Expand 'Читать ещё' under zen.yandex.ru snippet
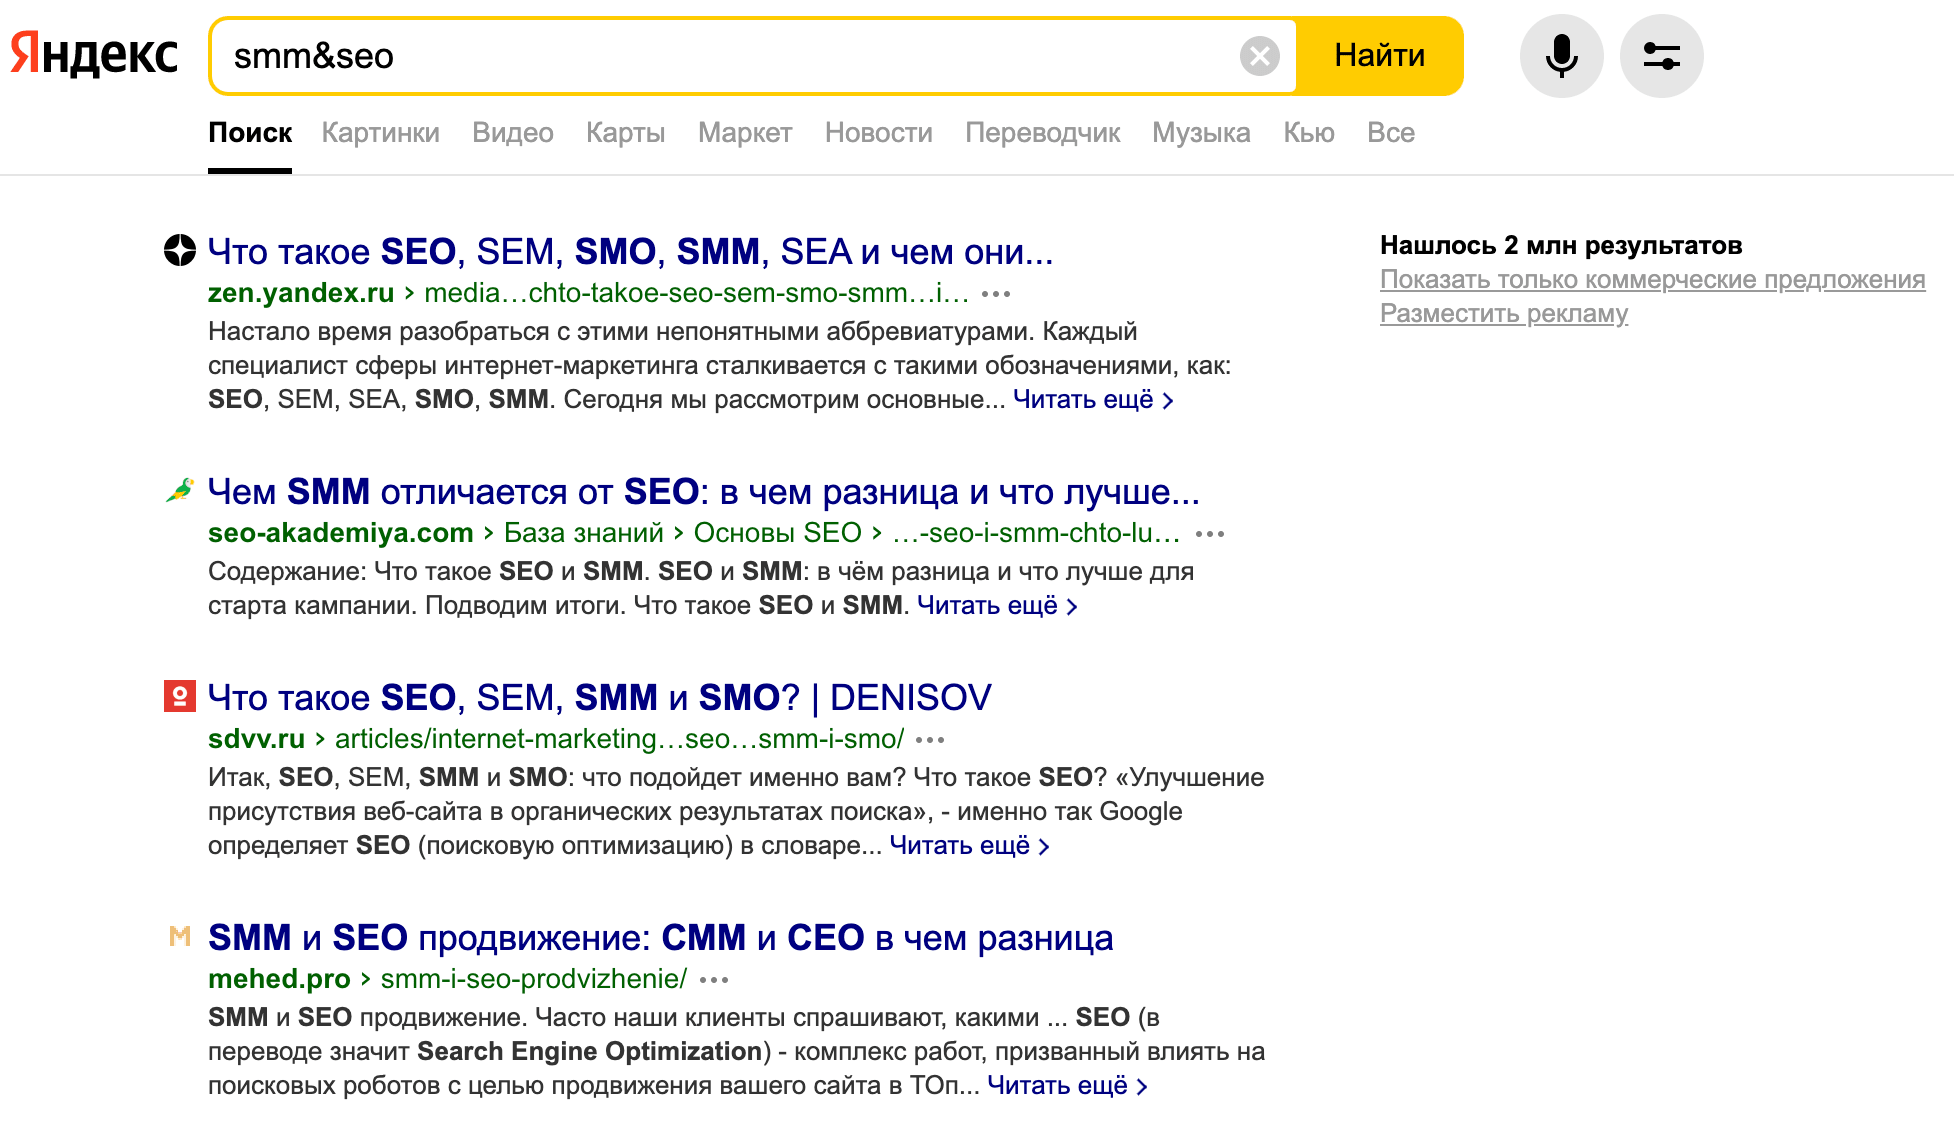The image size is (1954, 1134). point(1093,399)
